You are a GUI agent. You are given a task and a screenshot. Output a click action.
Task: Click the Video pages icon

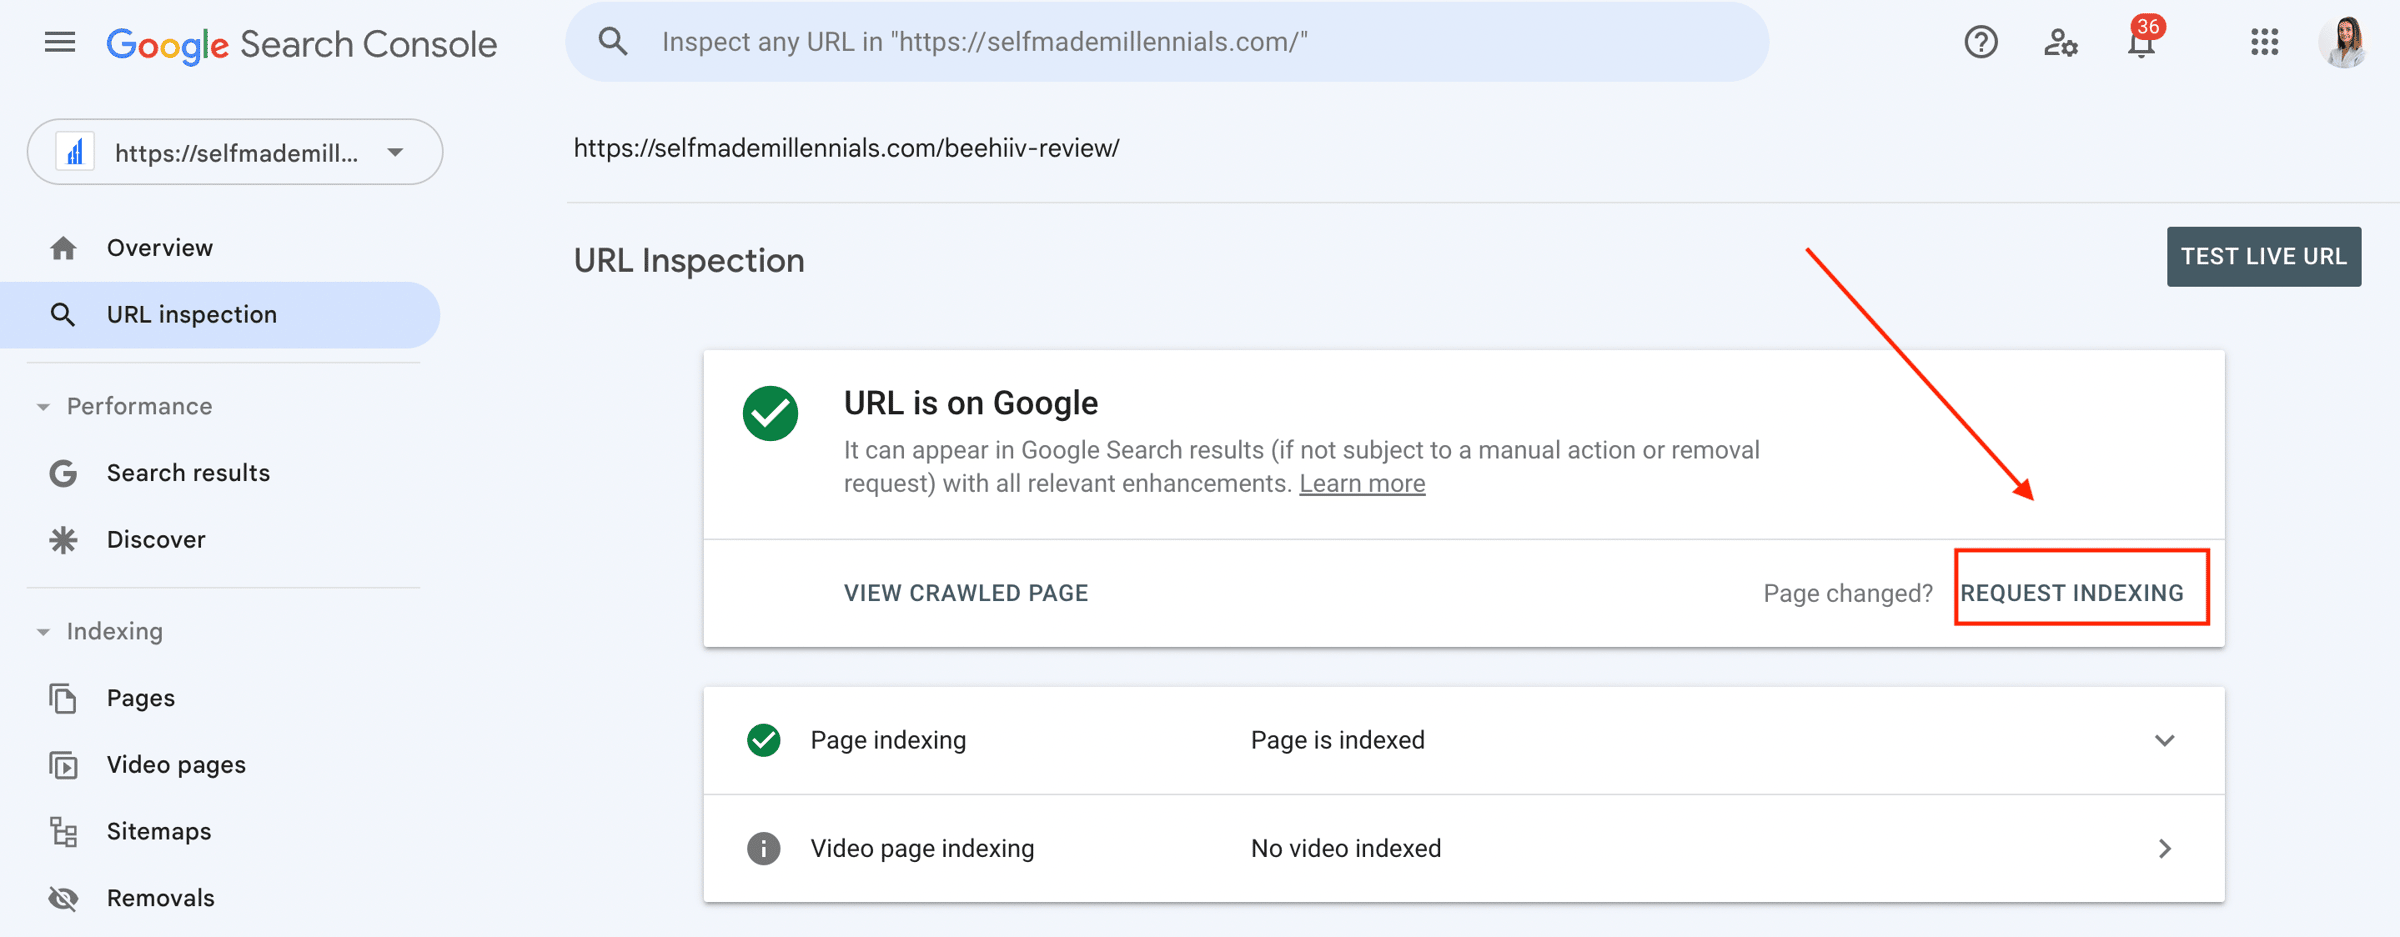pyautogui.click(x=63, y=765)
